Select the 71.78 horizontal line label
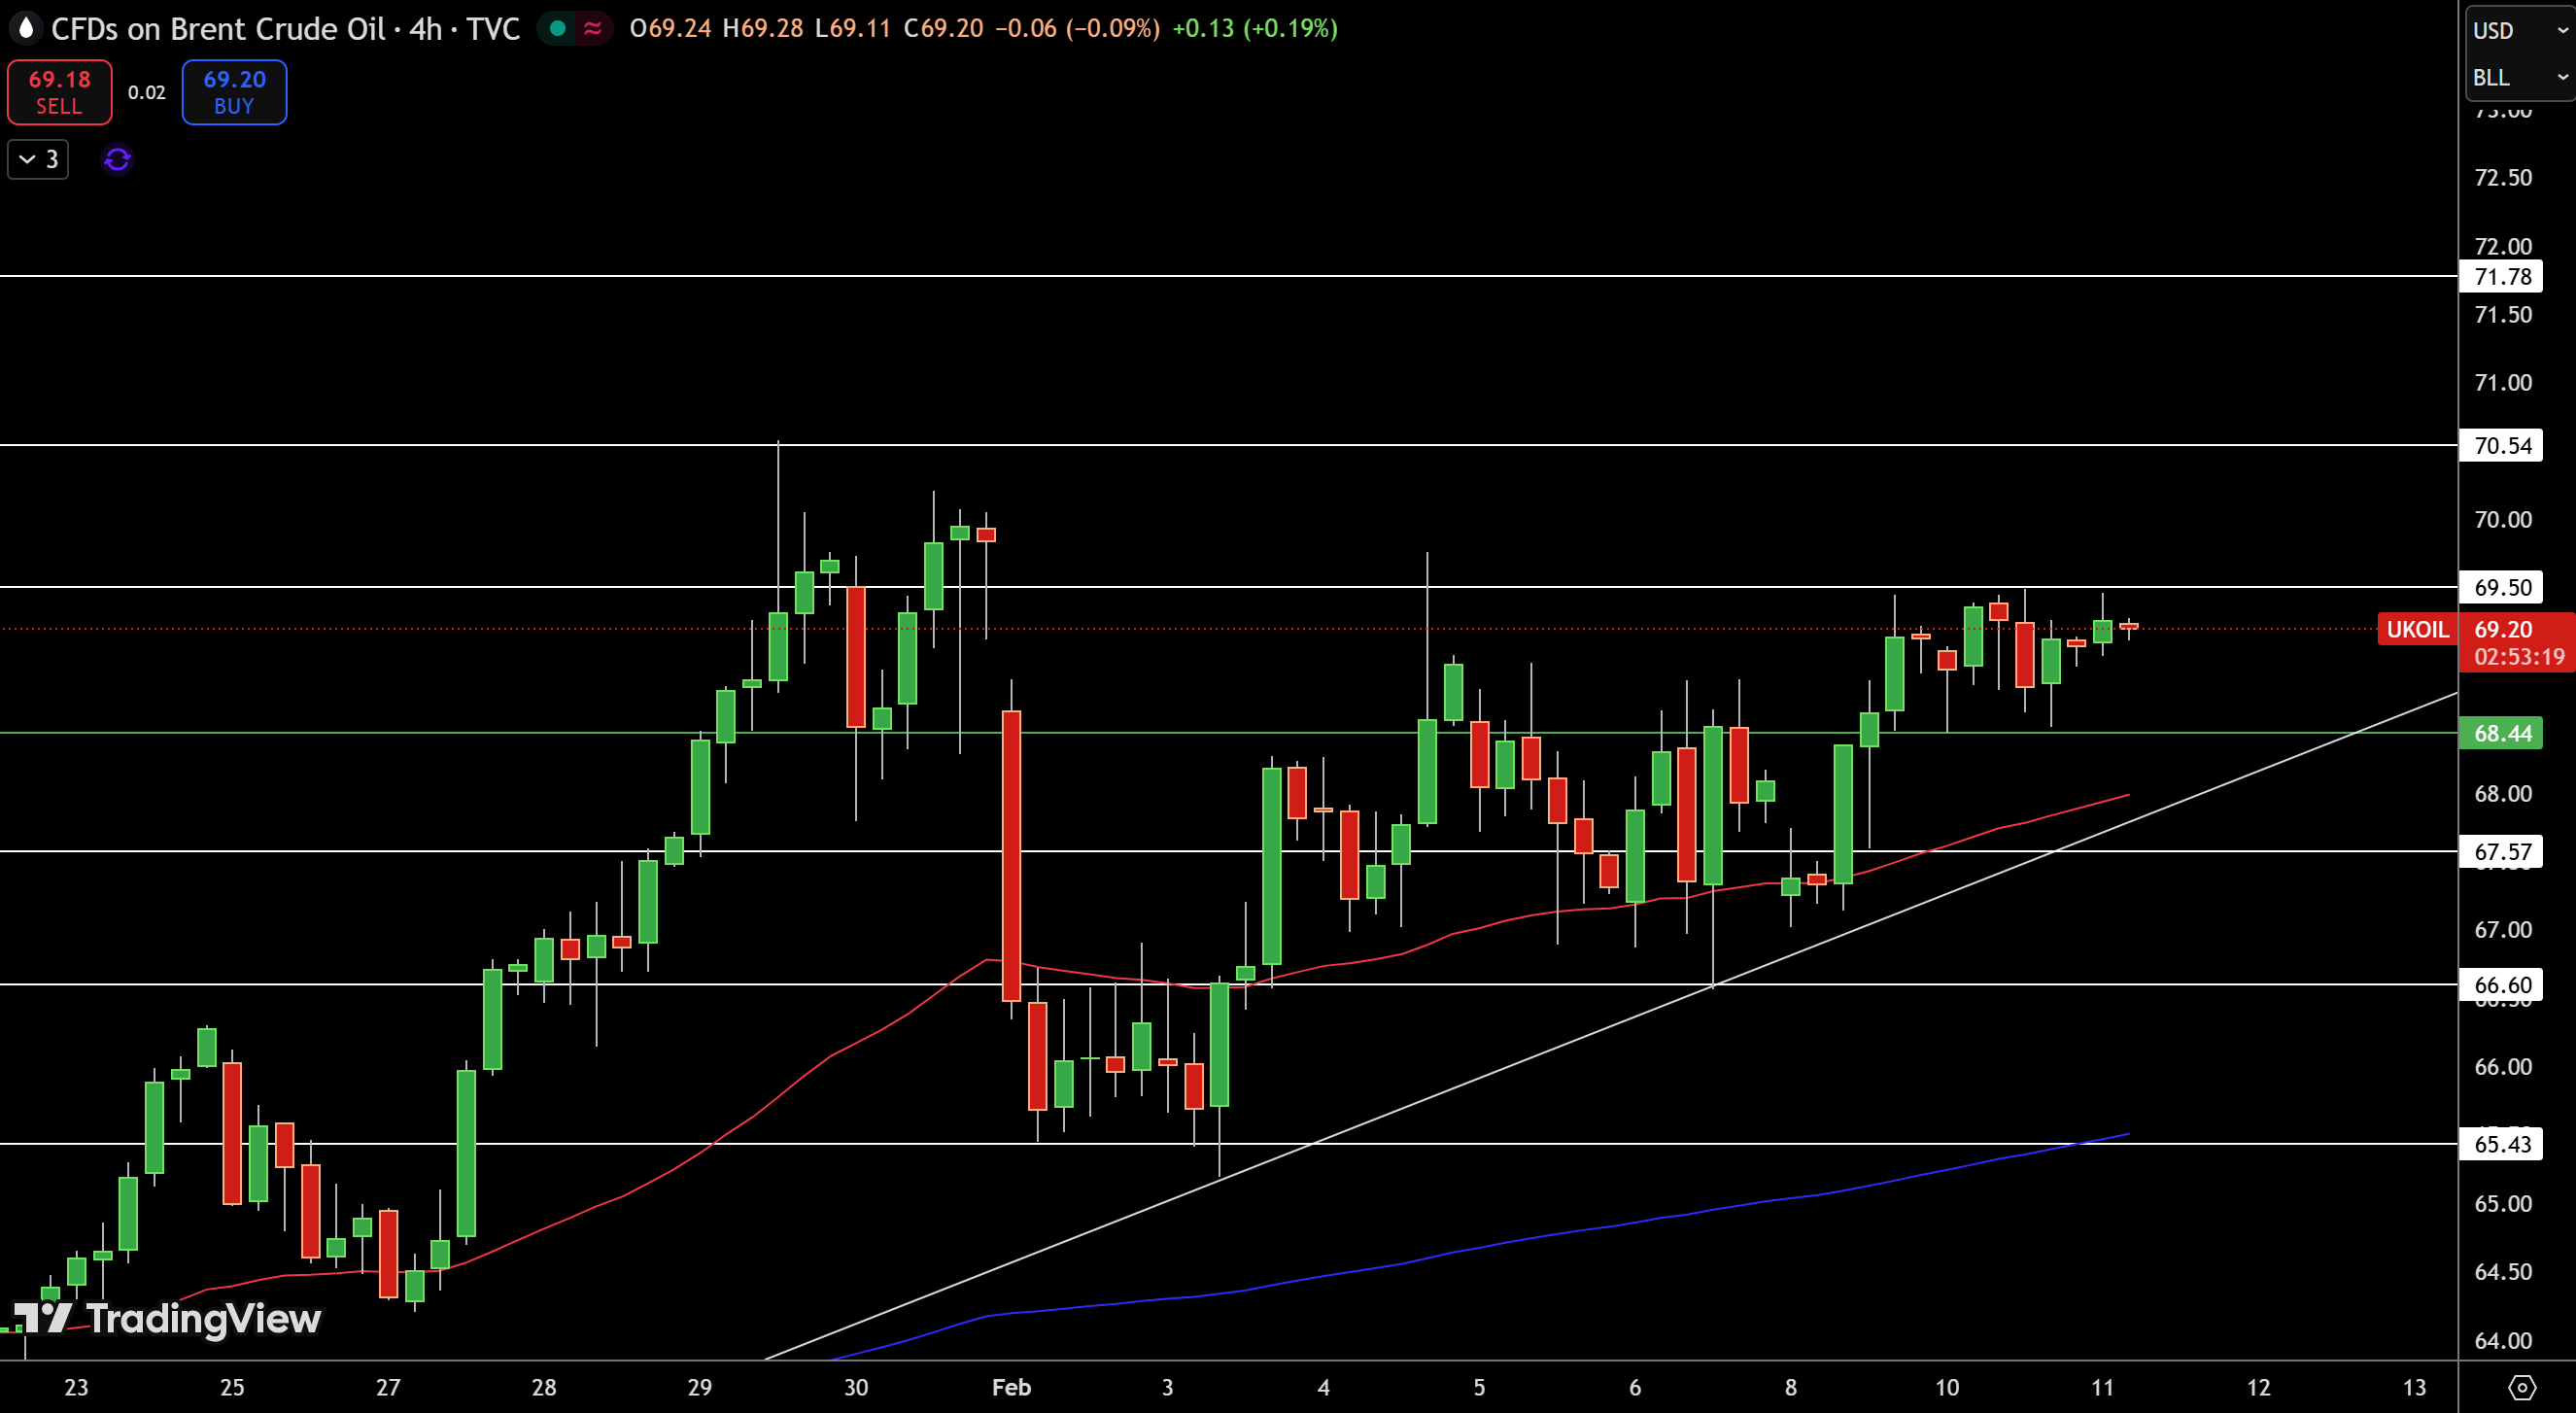Image resolution: width=2576 pixels, height=1413 pixels. (x=2501, y=276)
